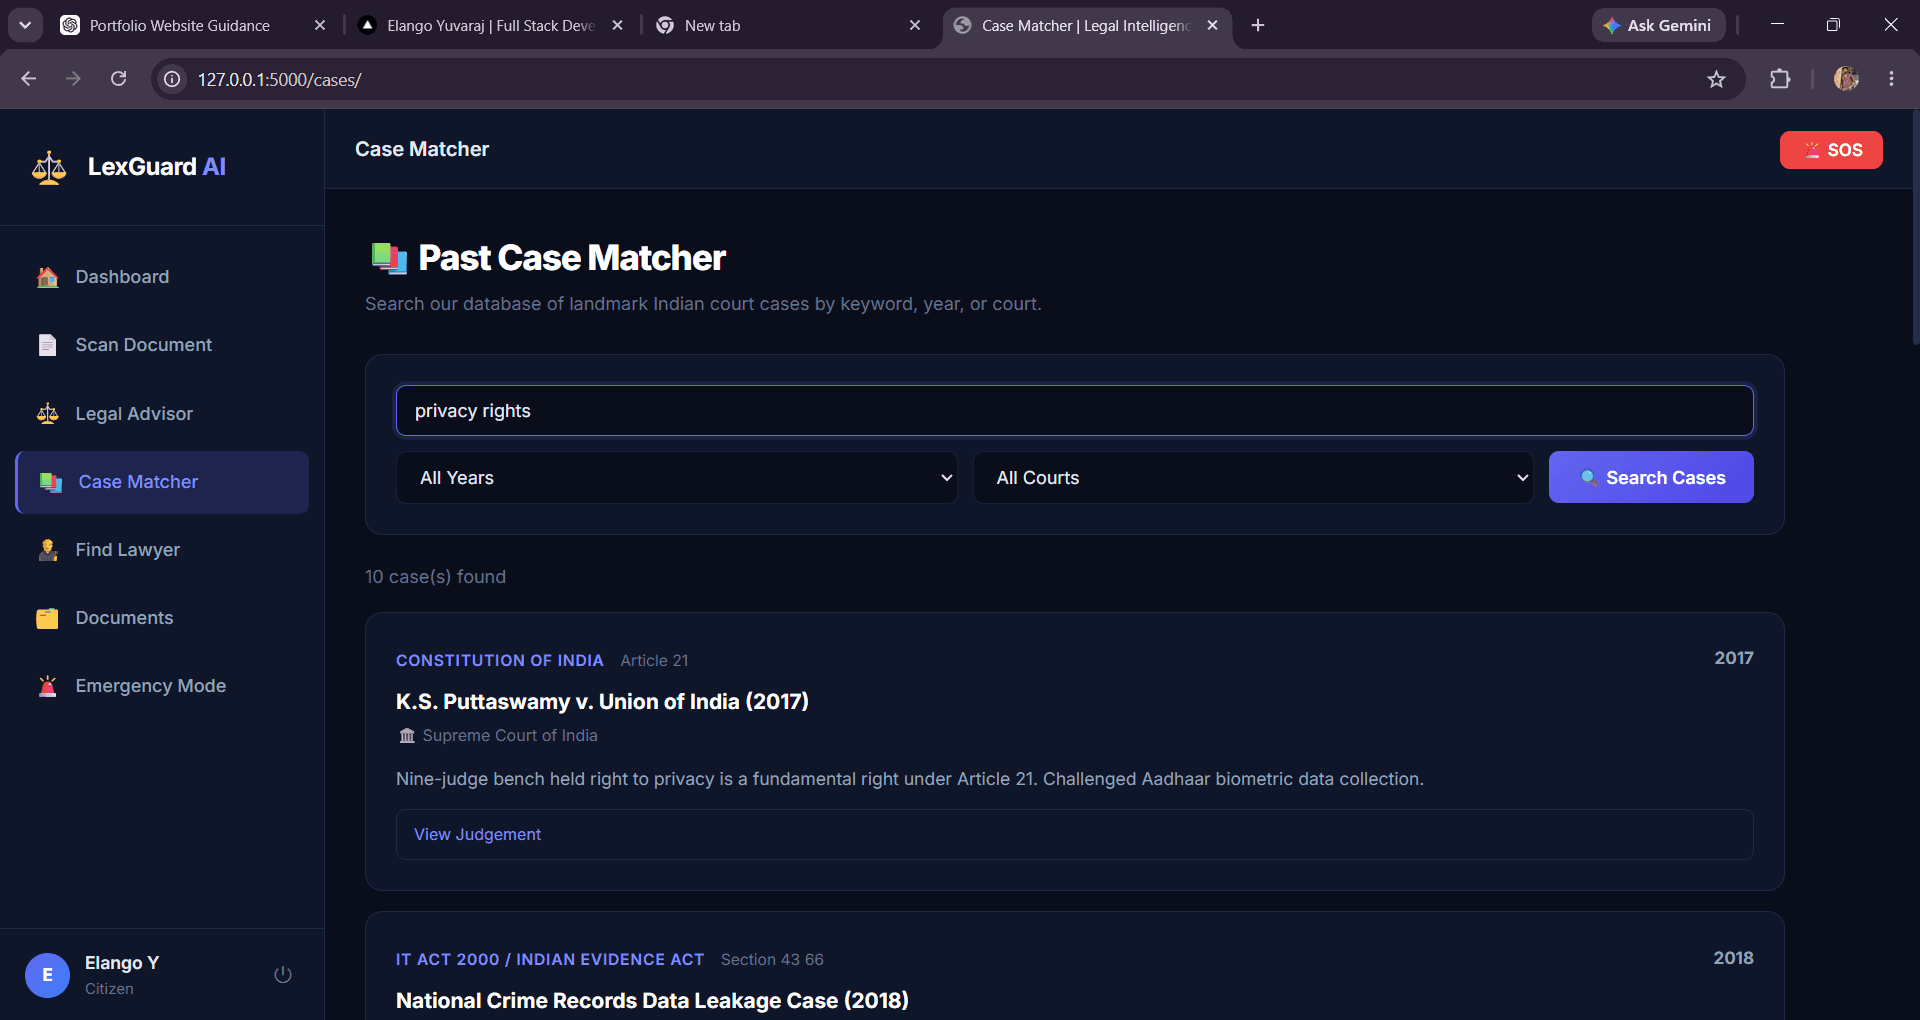Screen dimensions: 1920x1020
Task: Switch to Elango Yuvaraj Full Stack tab
Action: pos(490,25)
